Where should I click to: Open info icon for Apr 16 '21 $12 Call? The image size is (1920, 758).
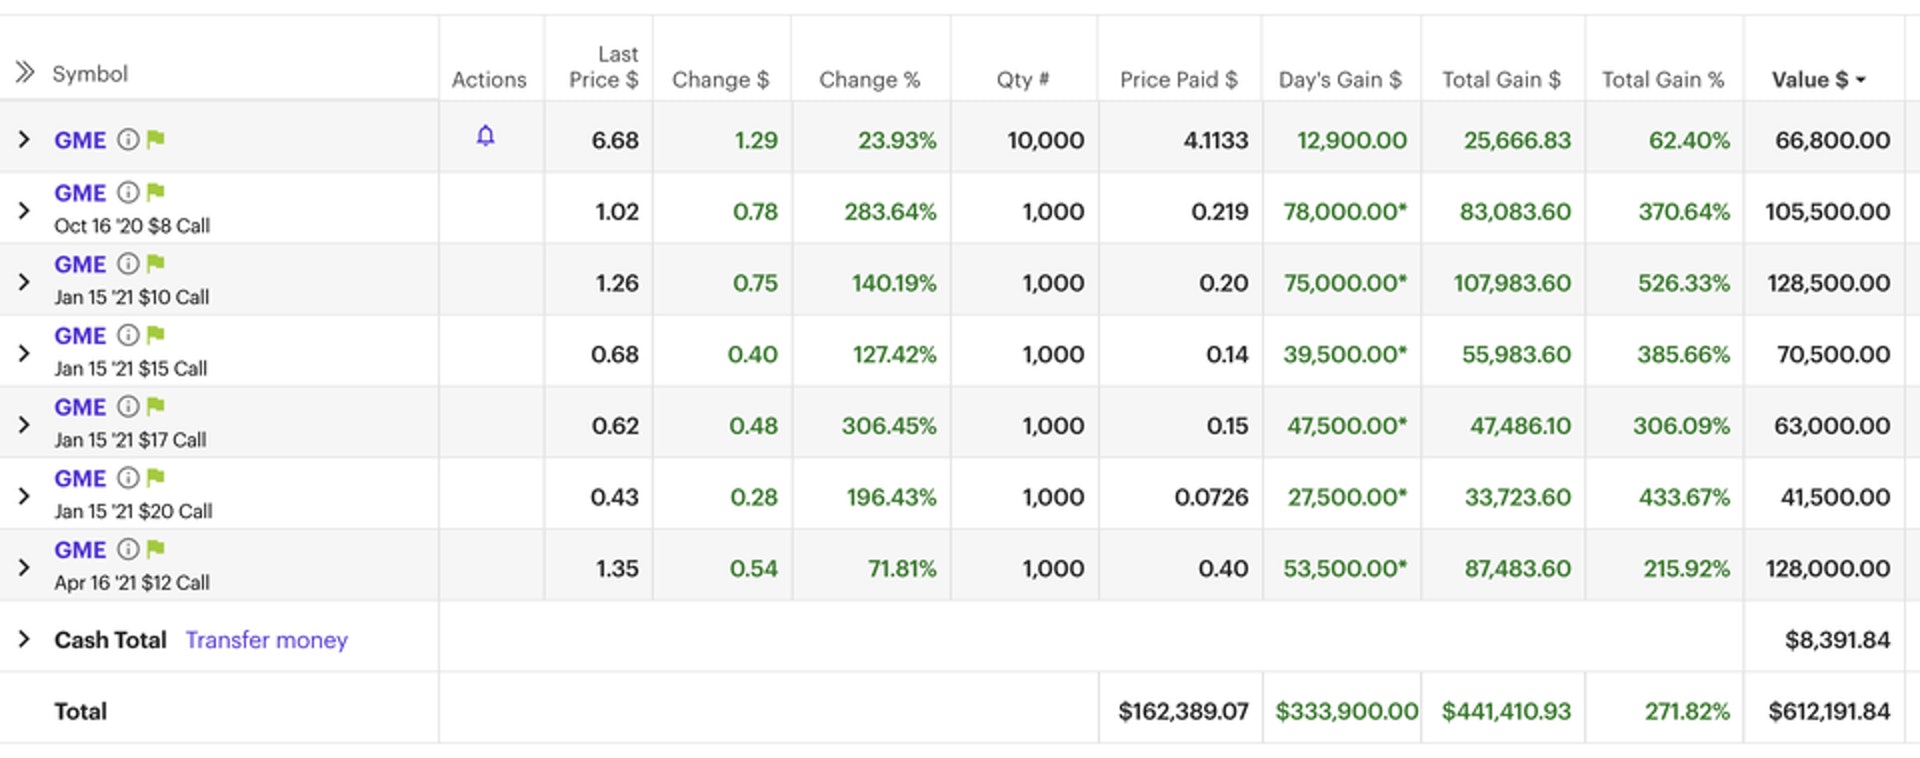128,549
